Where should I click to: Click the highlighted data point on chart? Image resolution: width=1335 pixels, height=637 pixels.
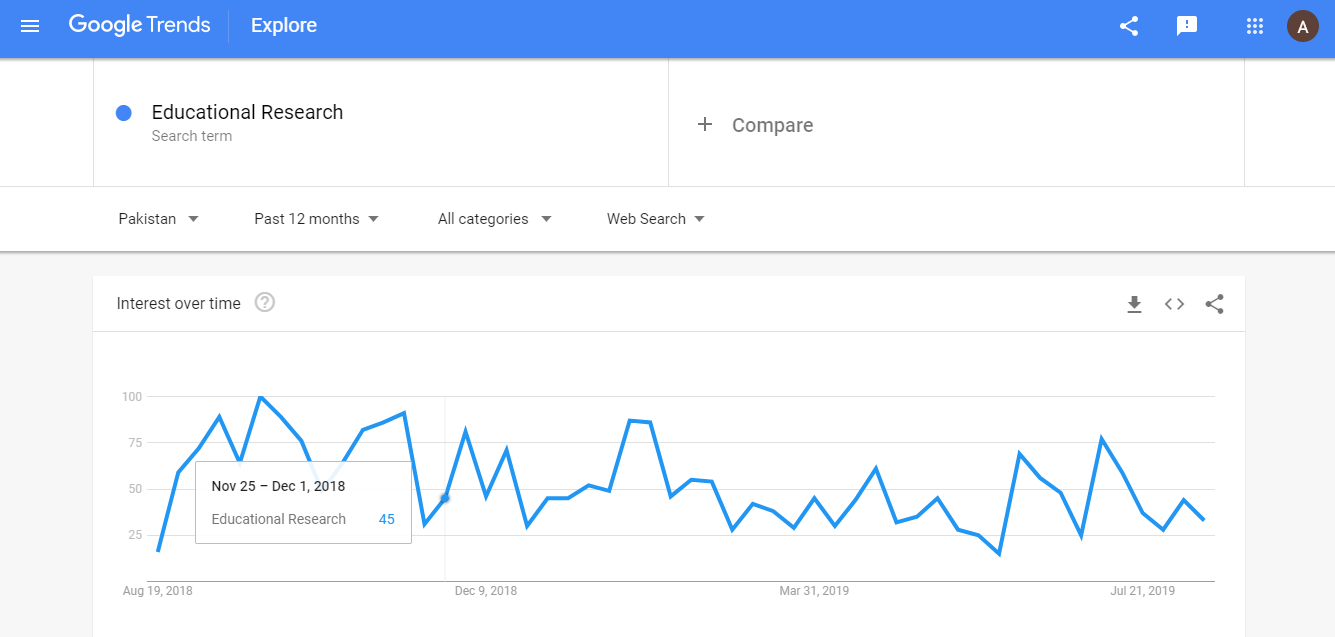tap(445, 498)
